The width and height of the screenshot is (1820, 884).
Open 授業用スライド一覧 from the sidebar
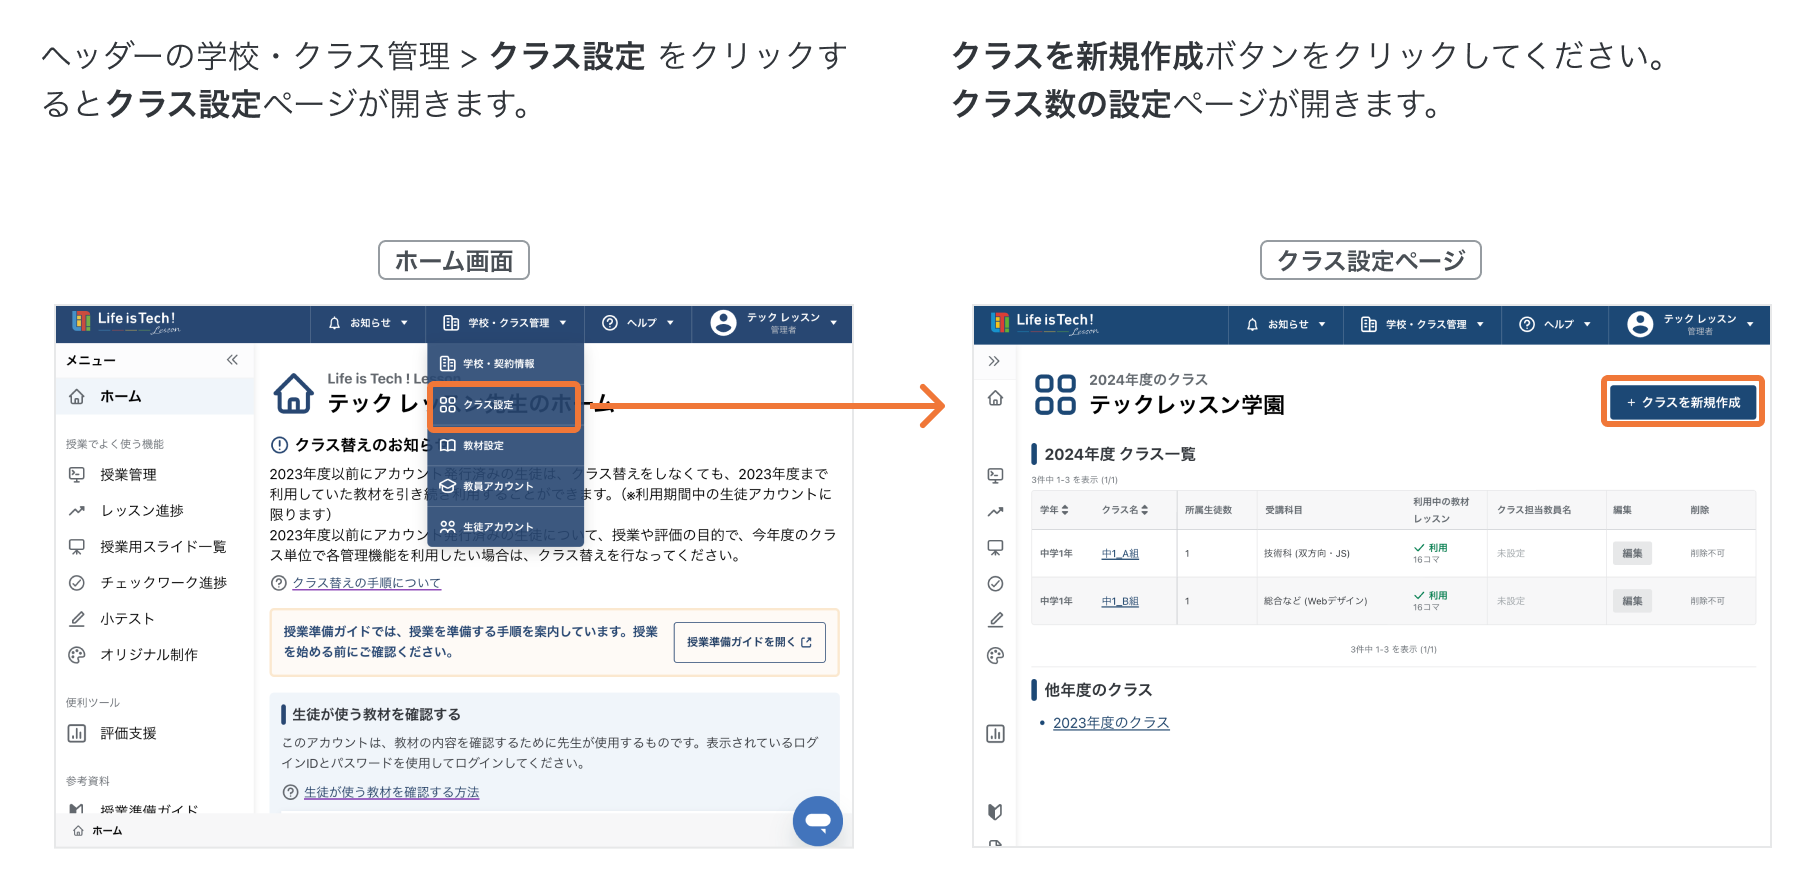[163, 547]
